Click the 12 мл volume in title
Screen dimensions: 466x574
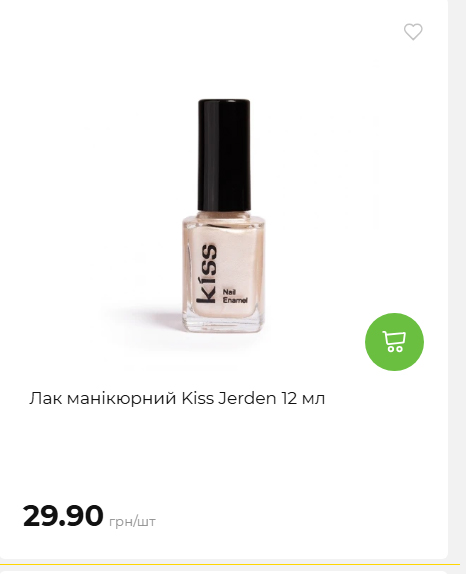pyautogui.click(x=303, y=399)
